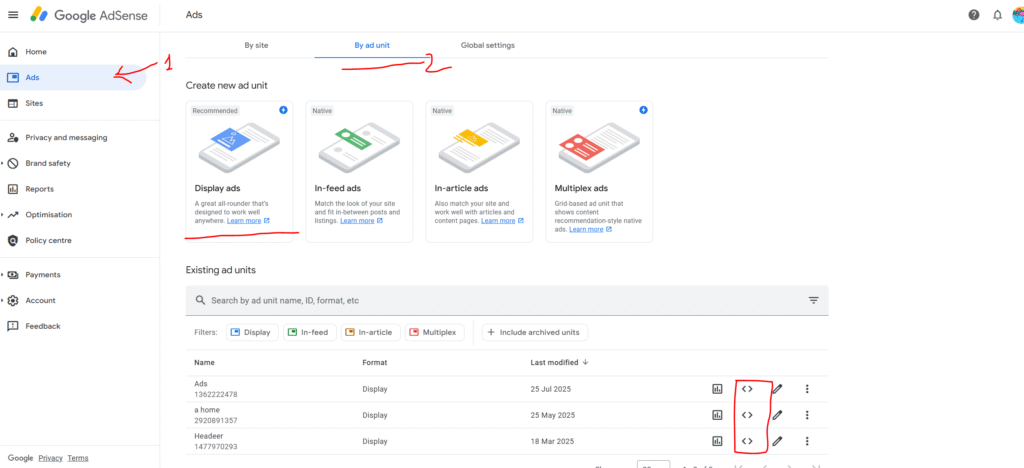Click the Help question mark icon

(x=973, y=15)
